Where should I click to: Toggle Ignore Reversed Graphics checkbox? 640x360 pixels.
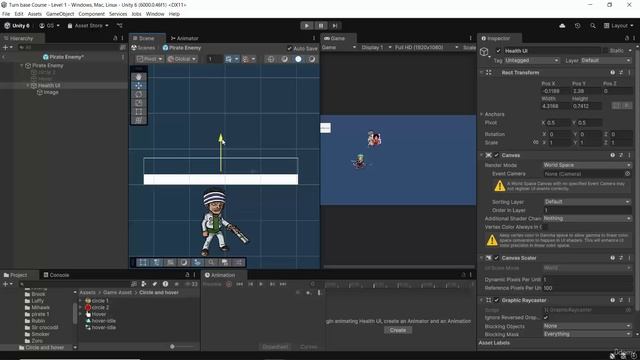pos(546,318)
